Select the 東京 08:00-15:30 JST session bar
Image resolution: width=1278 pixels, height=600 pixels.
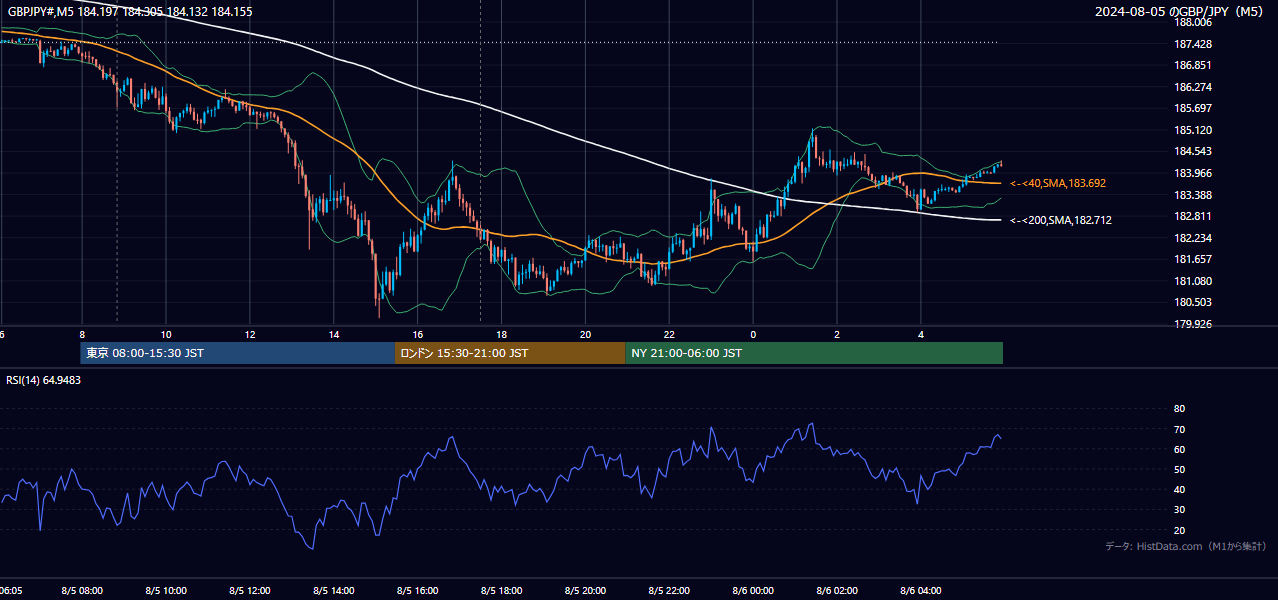[x=238, y=353]
